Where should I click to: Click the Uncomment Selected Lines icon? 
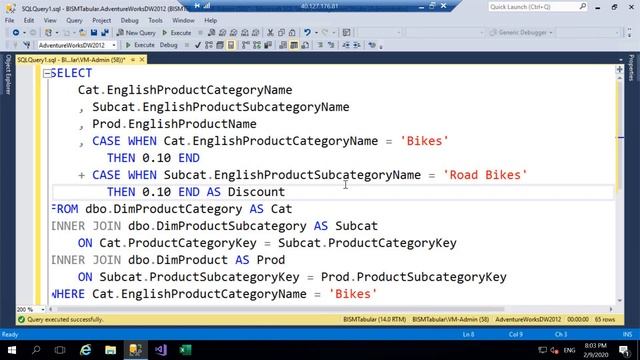click(x=331, y=45)
